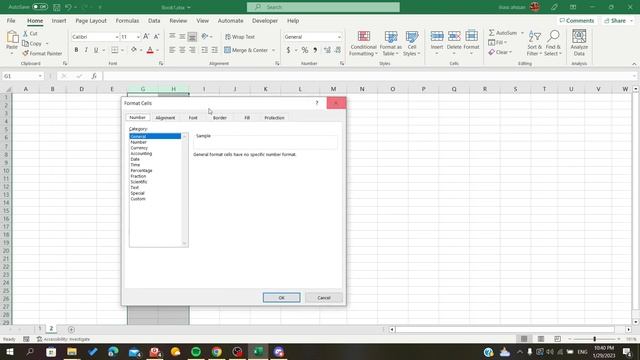Viewport: 640px width, 360px height.
Task: Switch to Font tab in Format Cells
Action: click(x=193, y=118)
